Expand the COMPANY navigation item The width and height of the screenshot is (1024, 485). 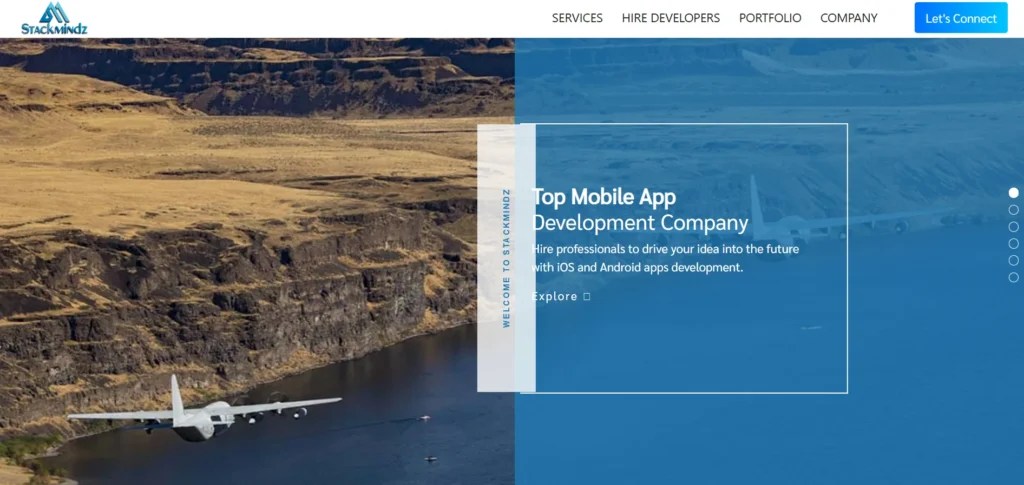[848, 18]
